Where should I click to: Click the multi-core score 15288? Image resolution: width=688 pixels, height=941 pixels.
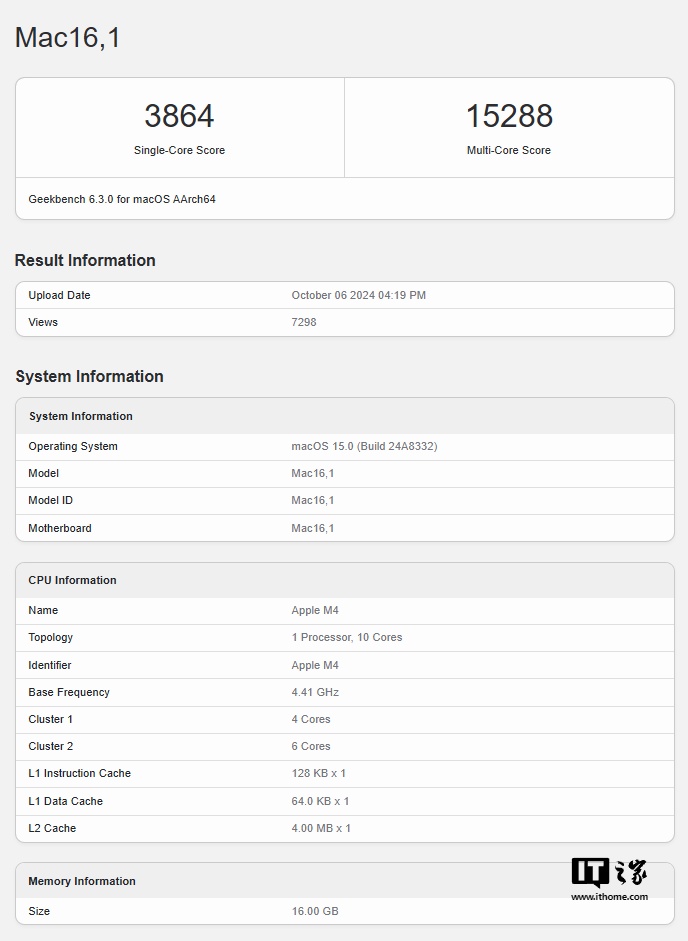coord(509,116)
